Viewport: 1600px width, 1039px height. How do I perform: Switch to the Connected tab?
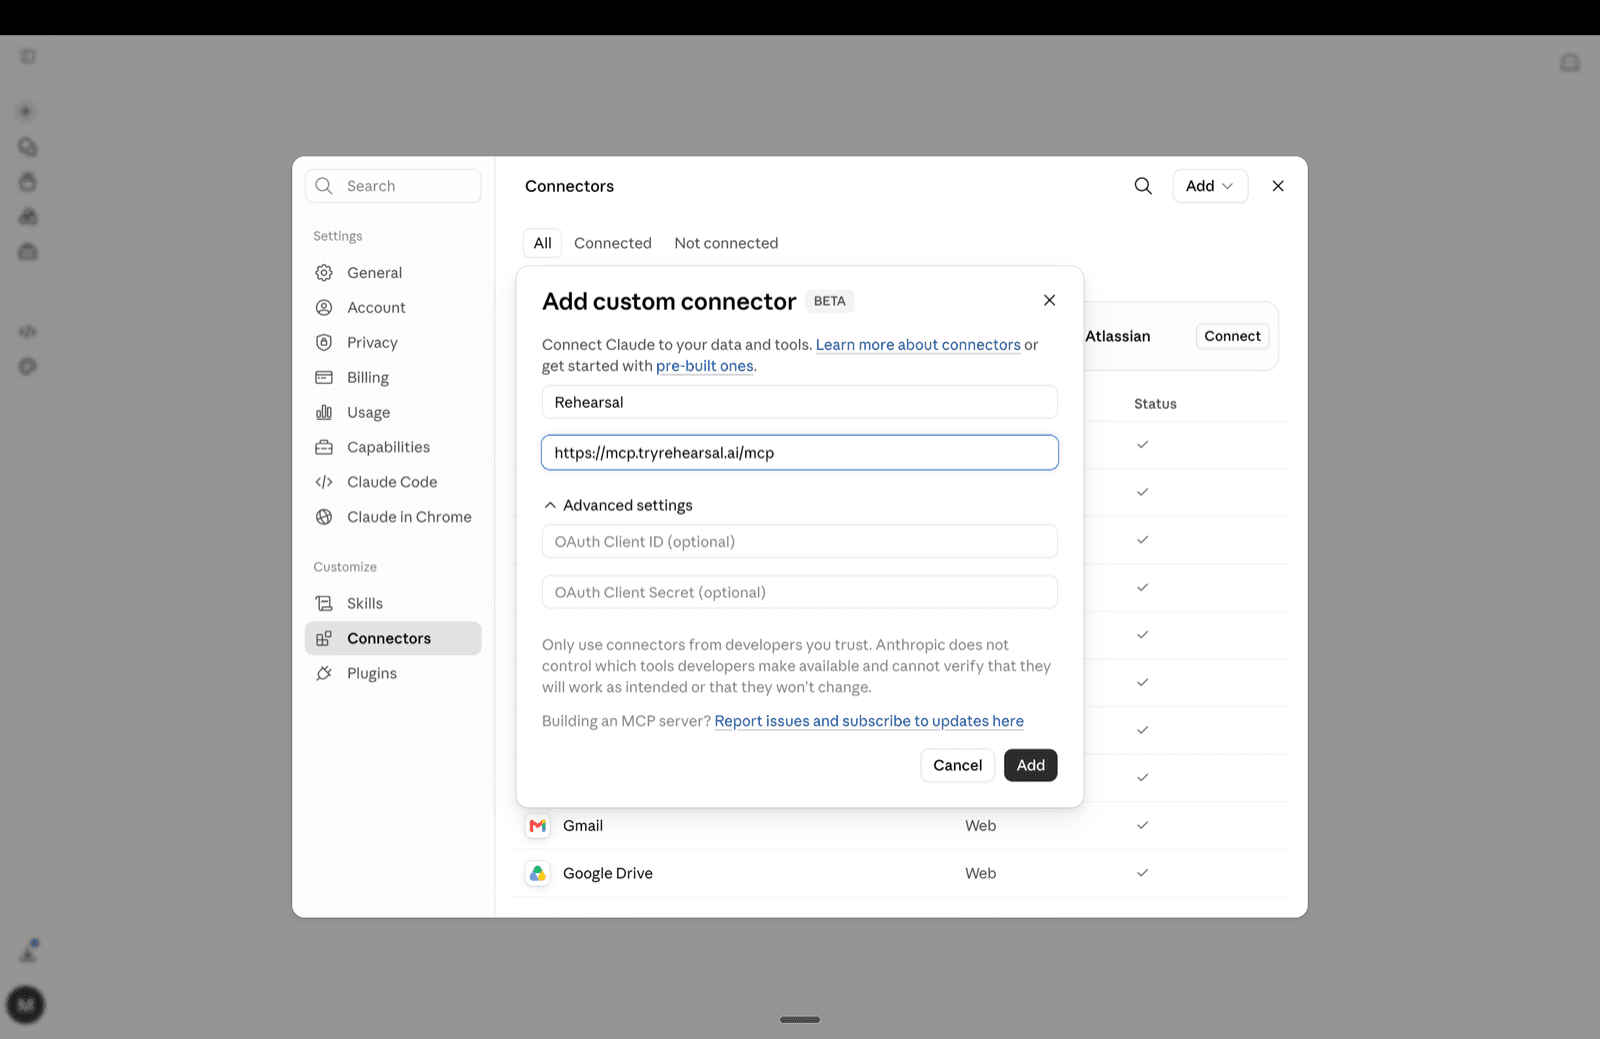(x=613, y=243)
